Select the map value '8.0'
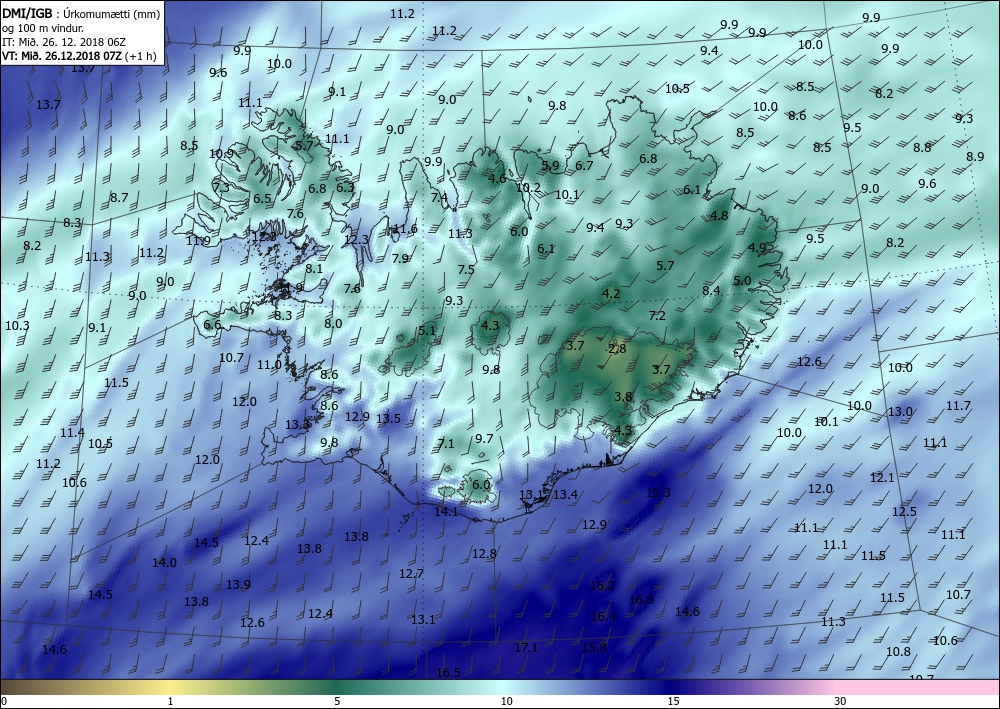Screen dimensions: 1000x709 (x=333, y=323)
